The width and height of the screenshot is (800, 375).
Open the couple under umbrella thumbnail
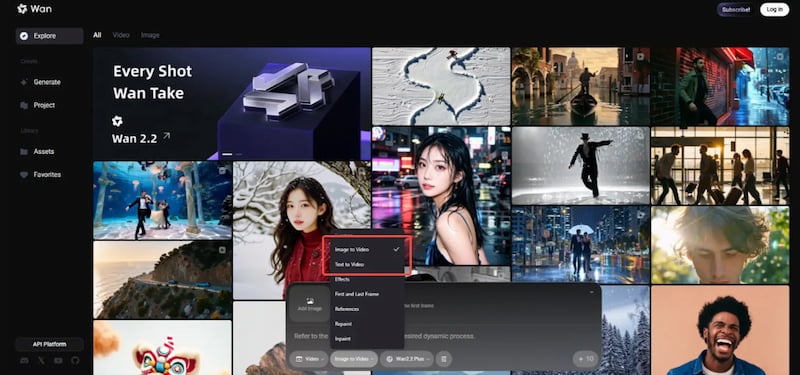point(581,245)
